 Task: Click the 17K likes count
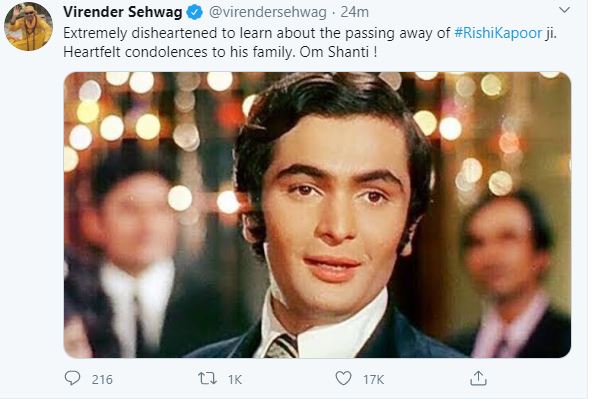(373, 379)
